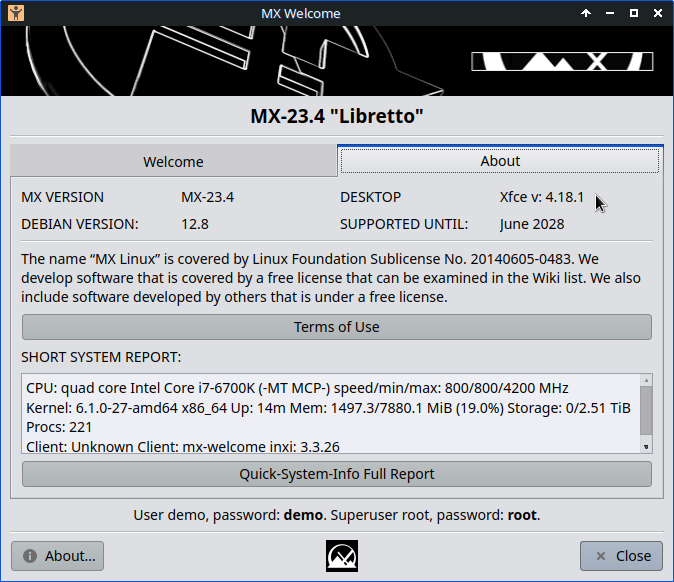
Task: Click the user demo password line
Action: [x=337, y=515]
